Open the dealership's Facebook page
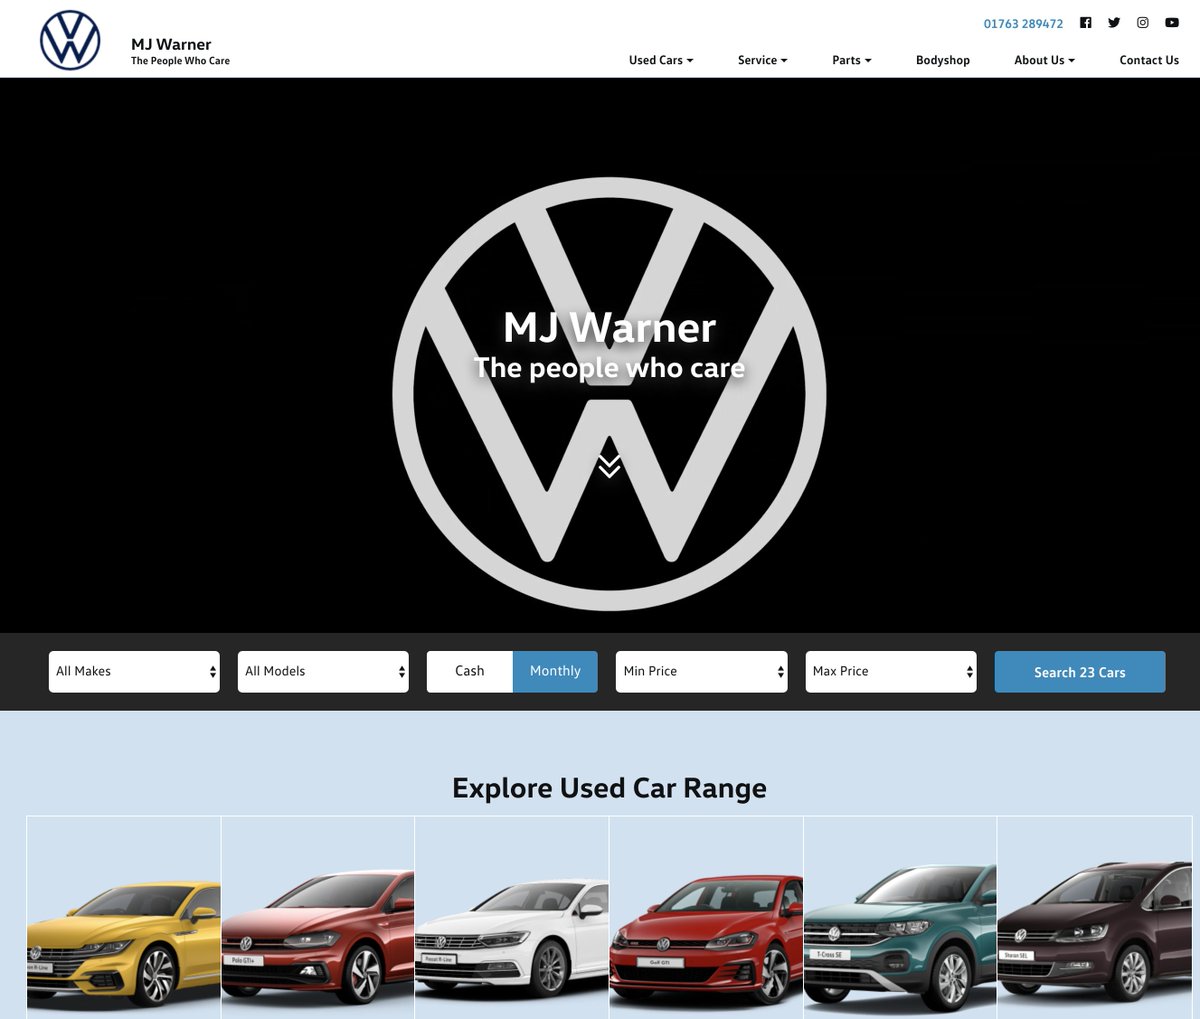This screenshot has width=1200, height=1019. click(x=1085, y=22)
